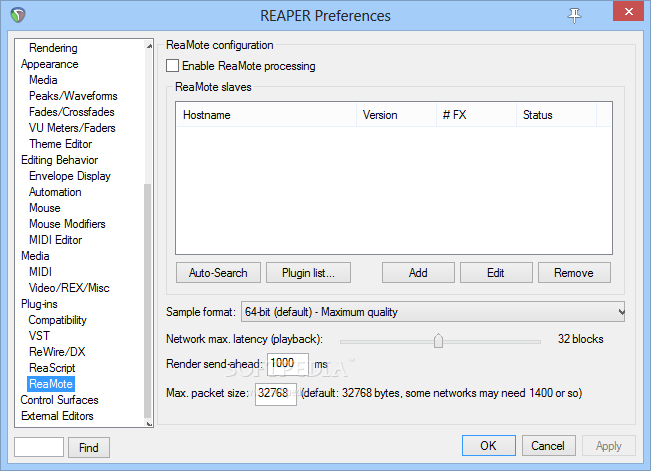This screenshot has height=471, width=651.
Task: Select Fades/Crossfades page
Action: point(71,112)
